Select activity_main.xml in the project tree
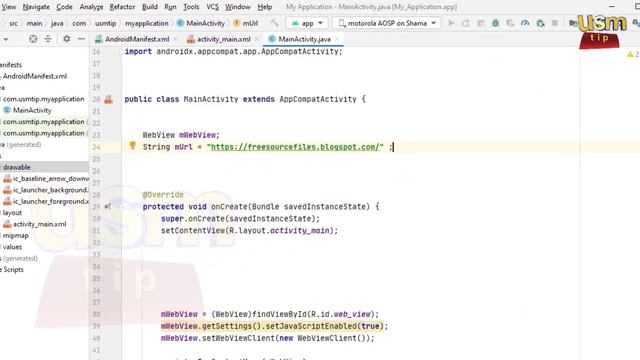The height and width of the screenshot is (360, 640). coord(35,224)
